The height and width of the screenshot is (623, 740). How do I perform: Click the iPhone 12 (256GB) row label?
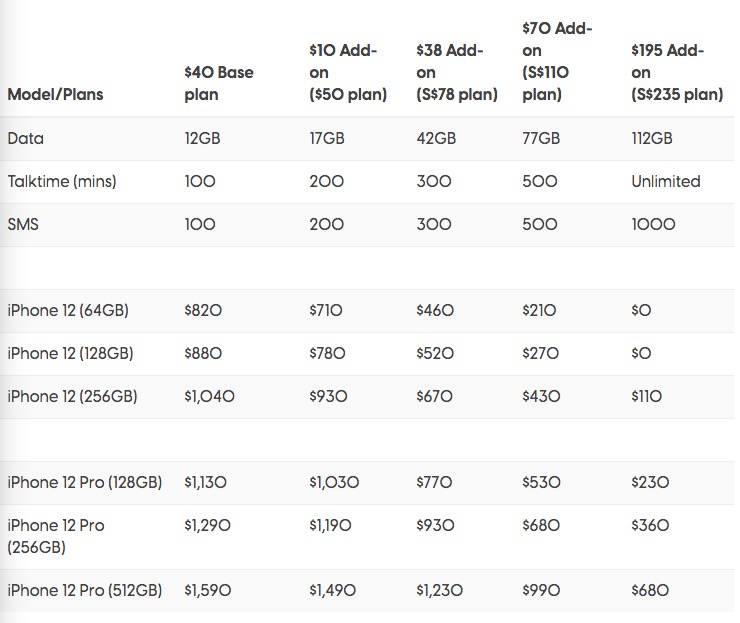click(72, 396)
